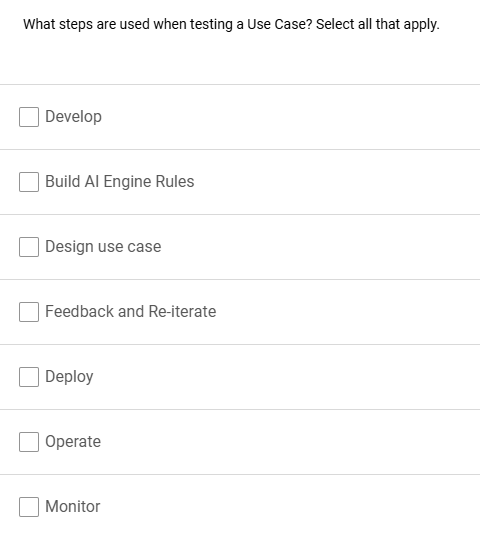Tick the Develop checkbox
480x537 pixels.
[x=29, y=117]
